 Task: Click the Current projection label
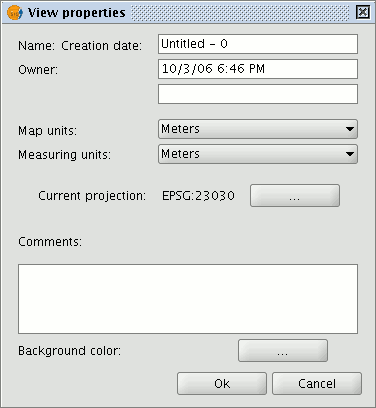(92, 196)
